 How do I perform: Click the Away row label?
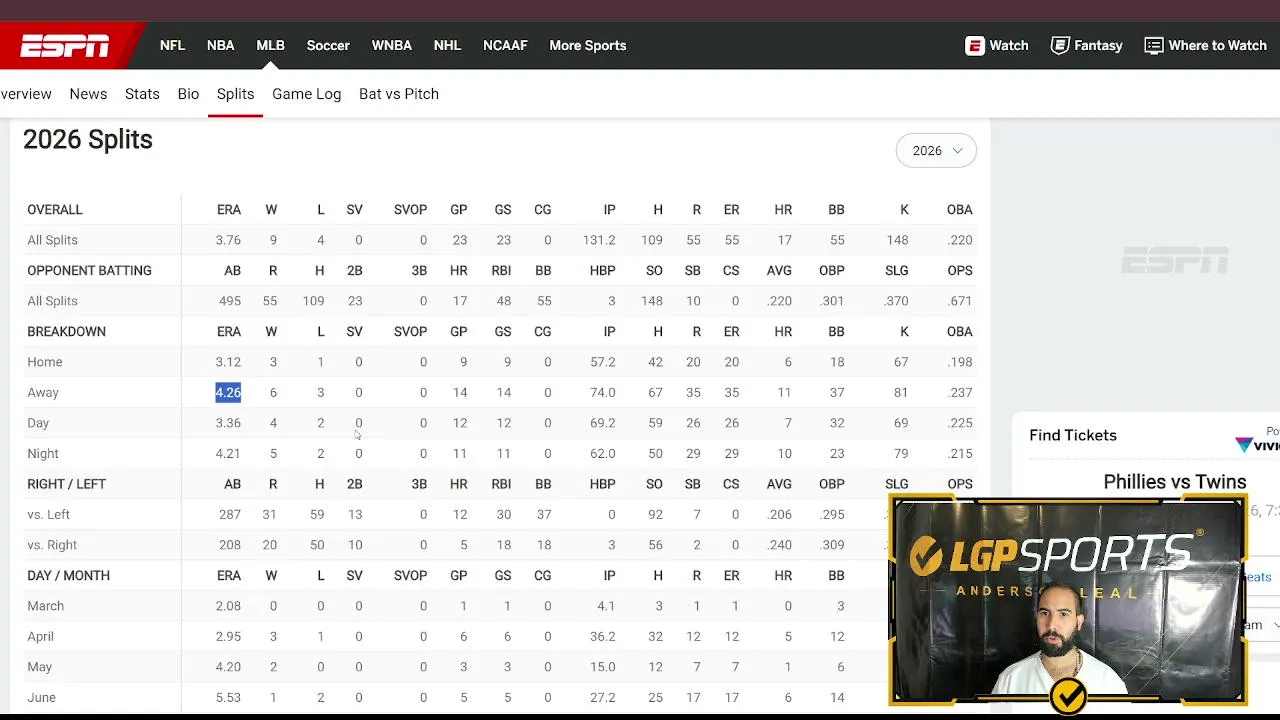(43, 393)
